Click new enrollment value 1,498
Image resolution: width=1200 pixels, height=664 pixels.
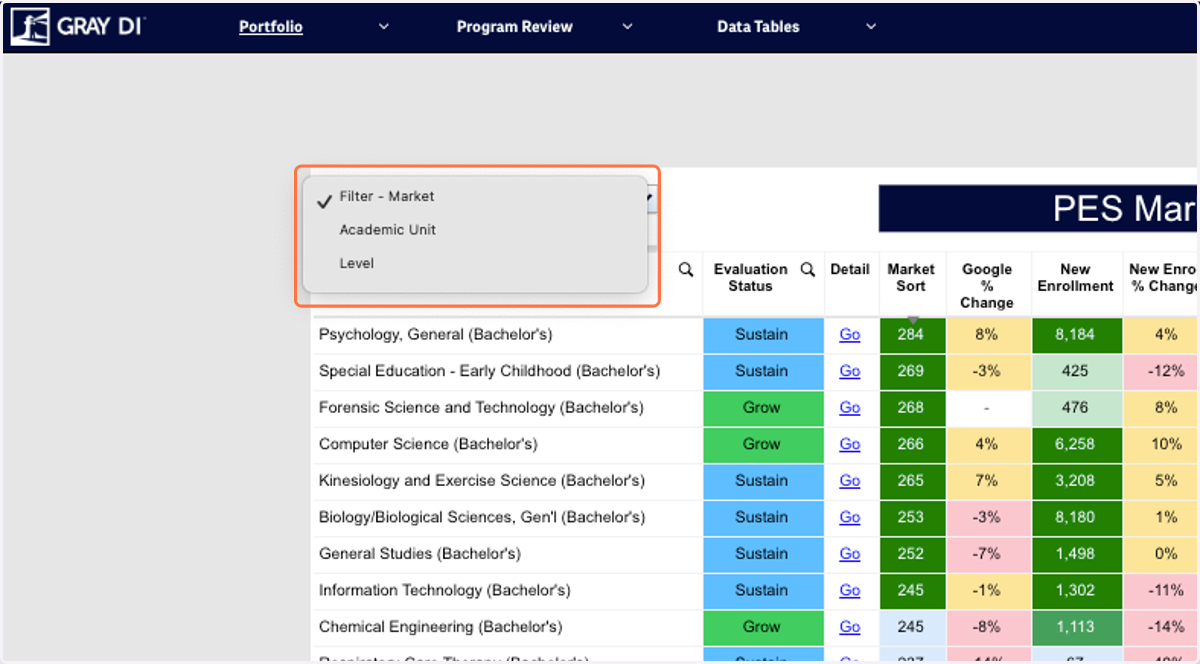click(x=1075, y=554)
